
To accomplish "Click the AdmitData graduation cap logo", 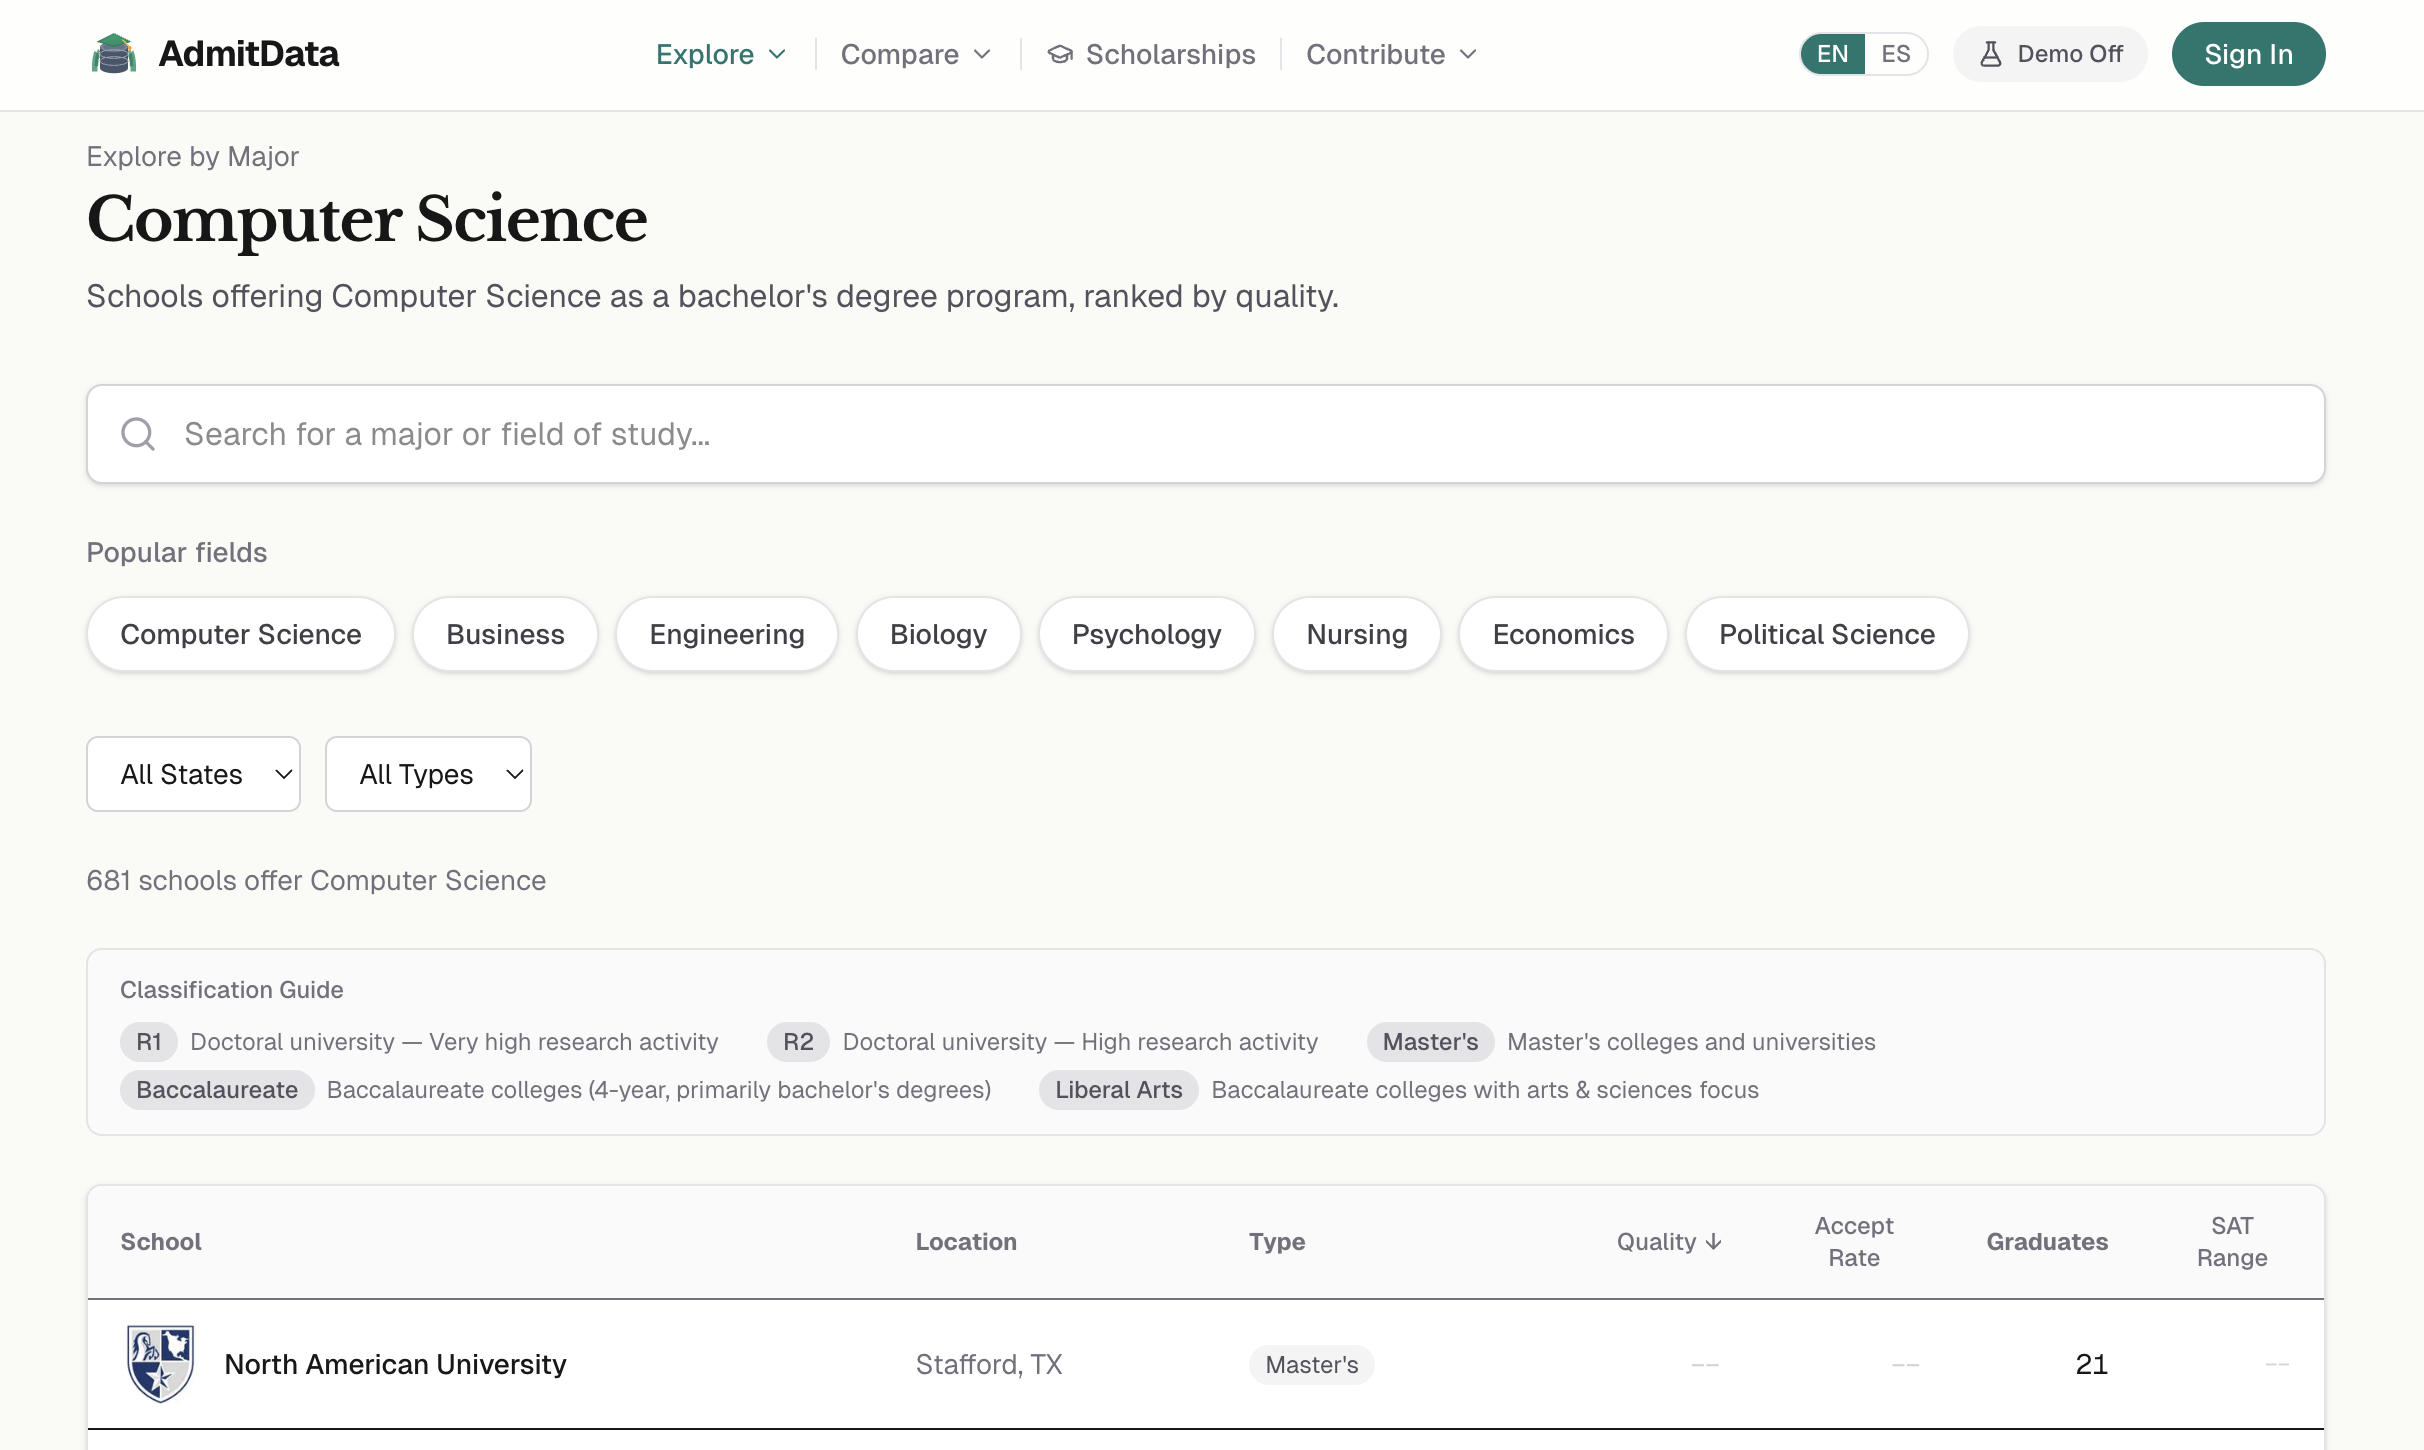I will (114, 54).
